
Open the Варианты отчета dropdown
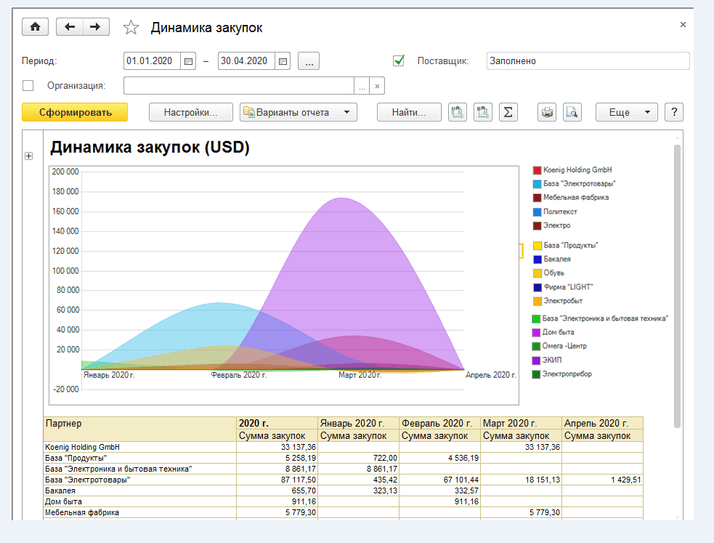click(298, 112)
